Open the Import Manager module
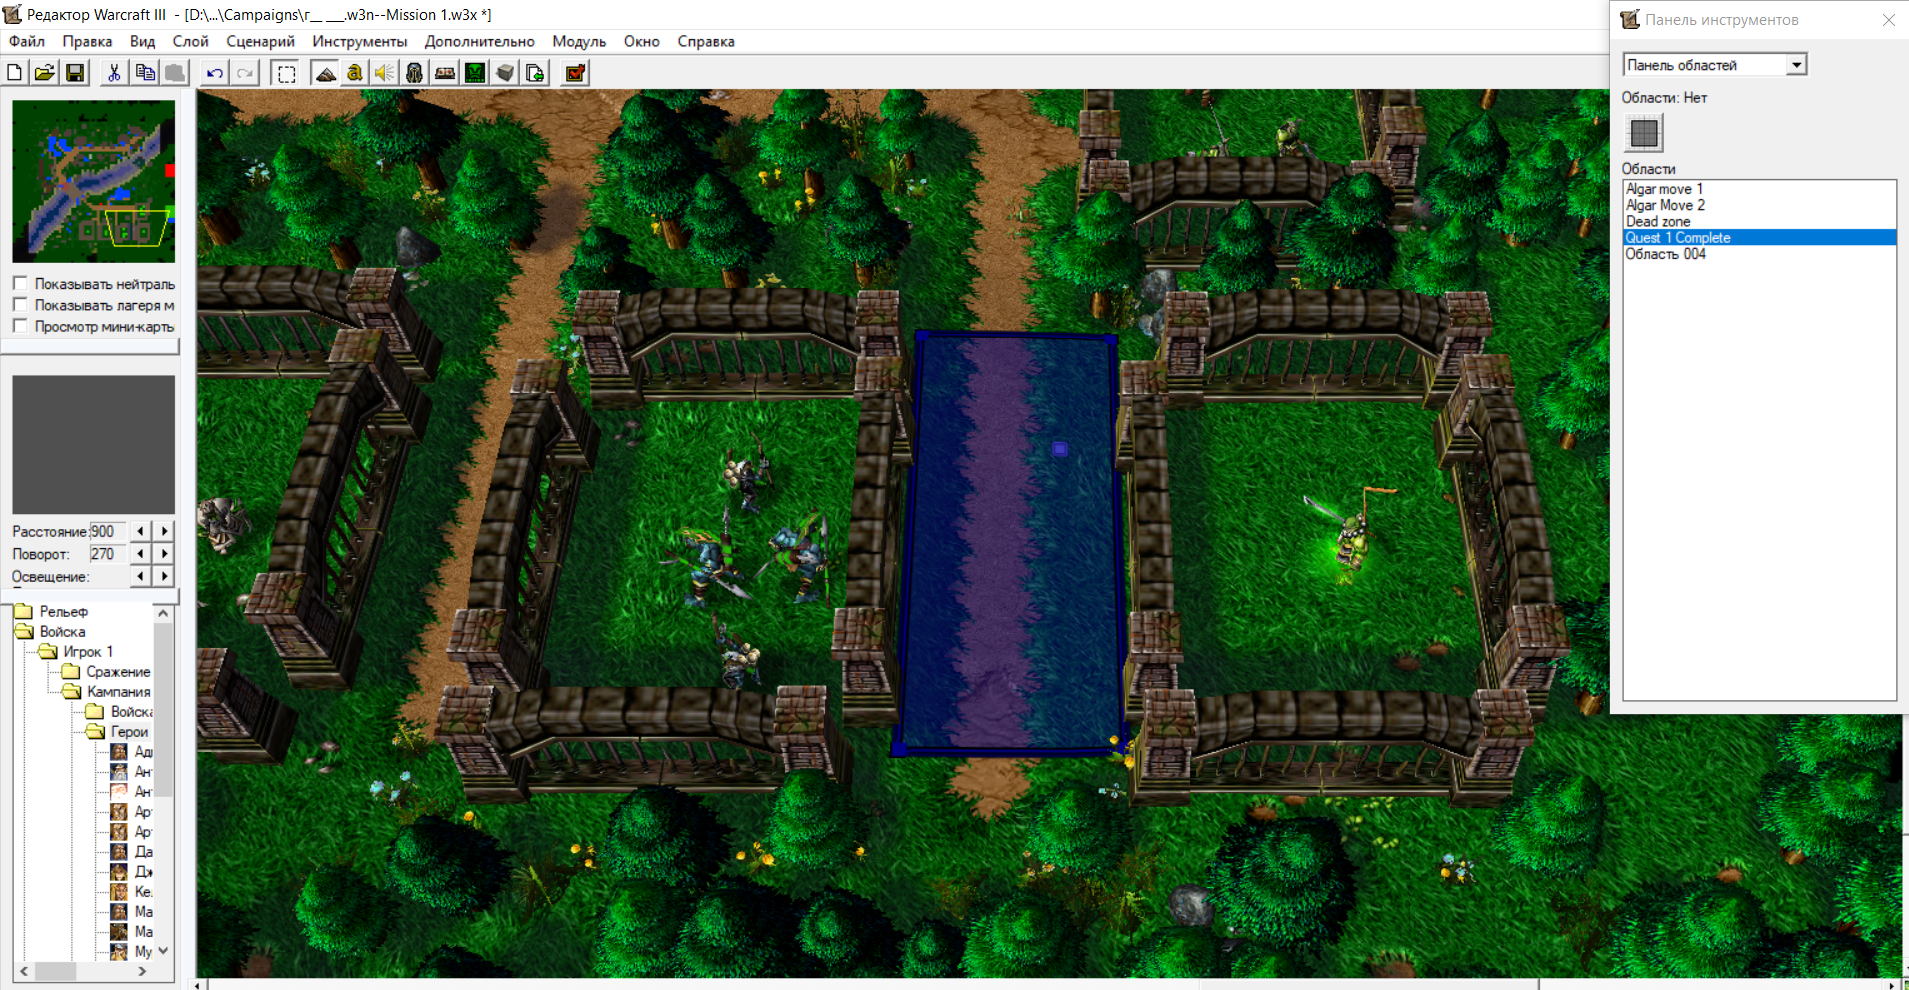The height and width of the screenshot is (990, 1909). (535, 73)
